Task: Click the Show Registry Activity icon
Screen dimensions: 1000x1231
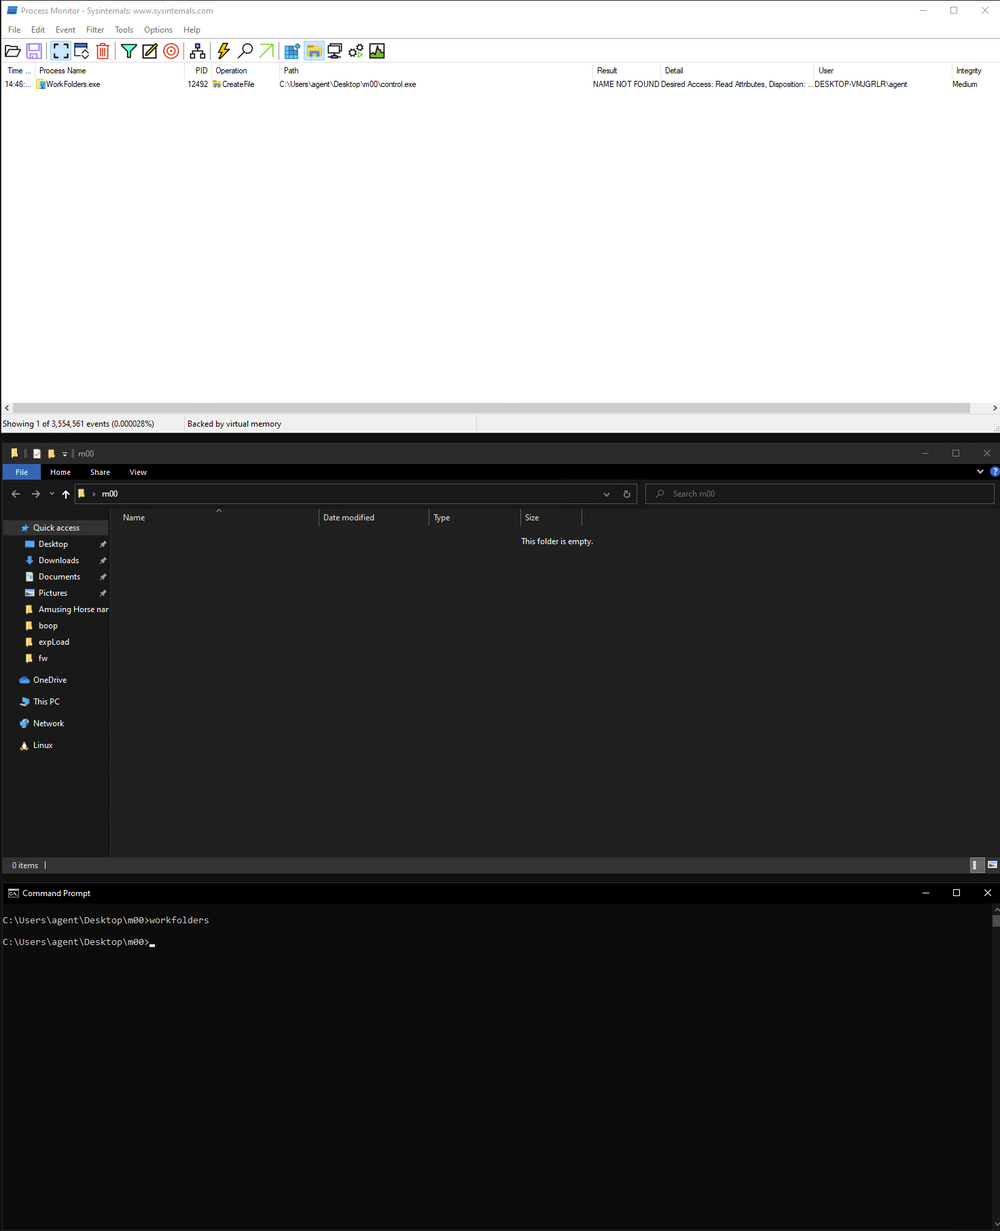Action: point(292,51)
